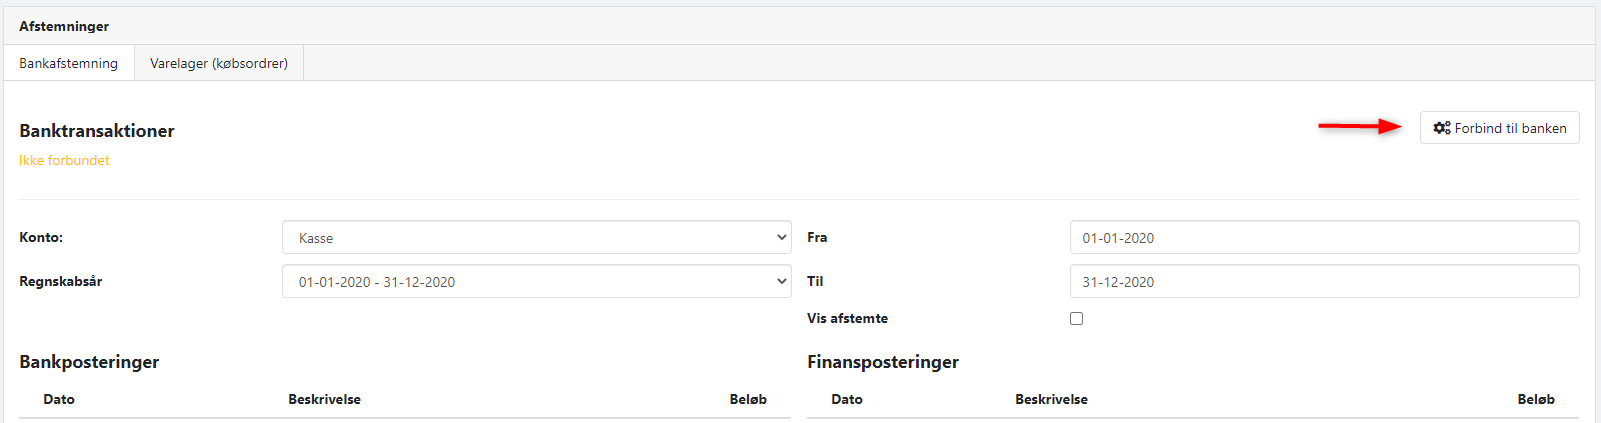Click the Ikke forbundet status text

coord(64,160)
